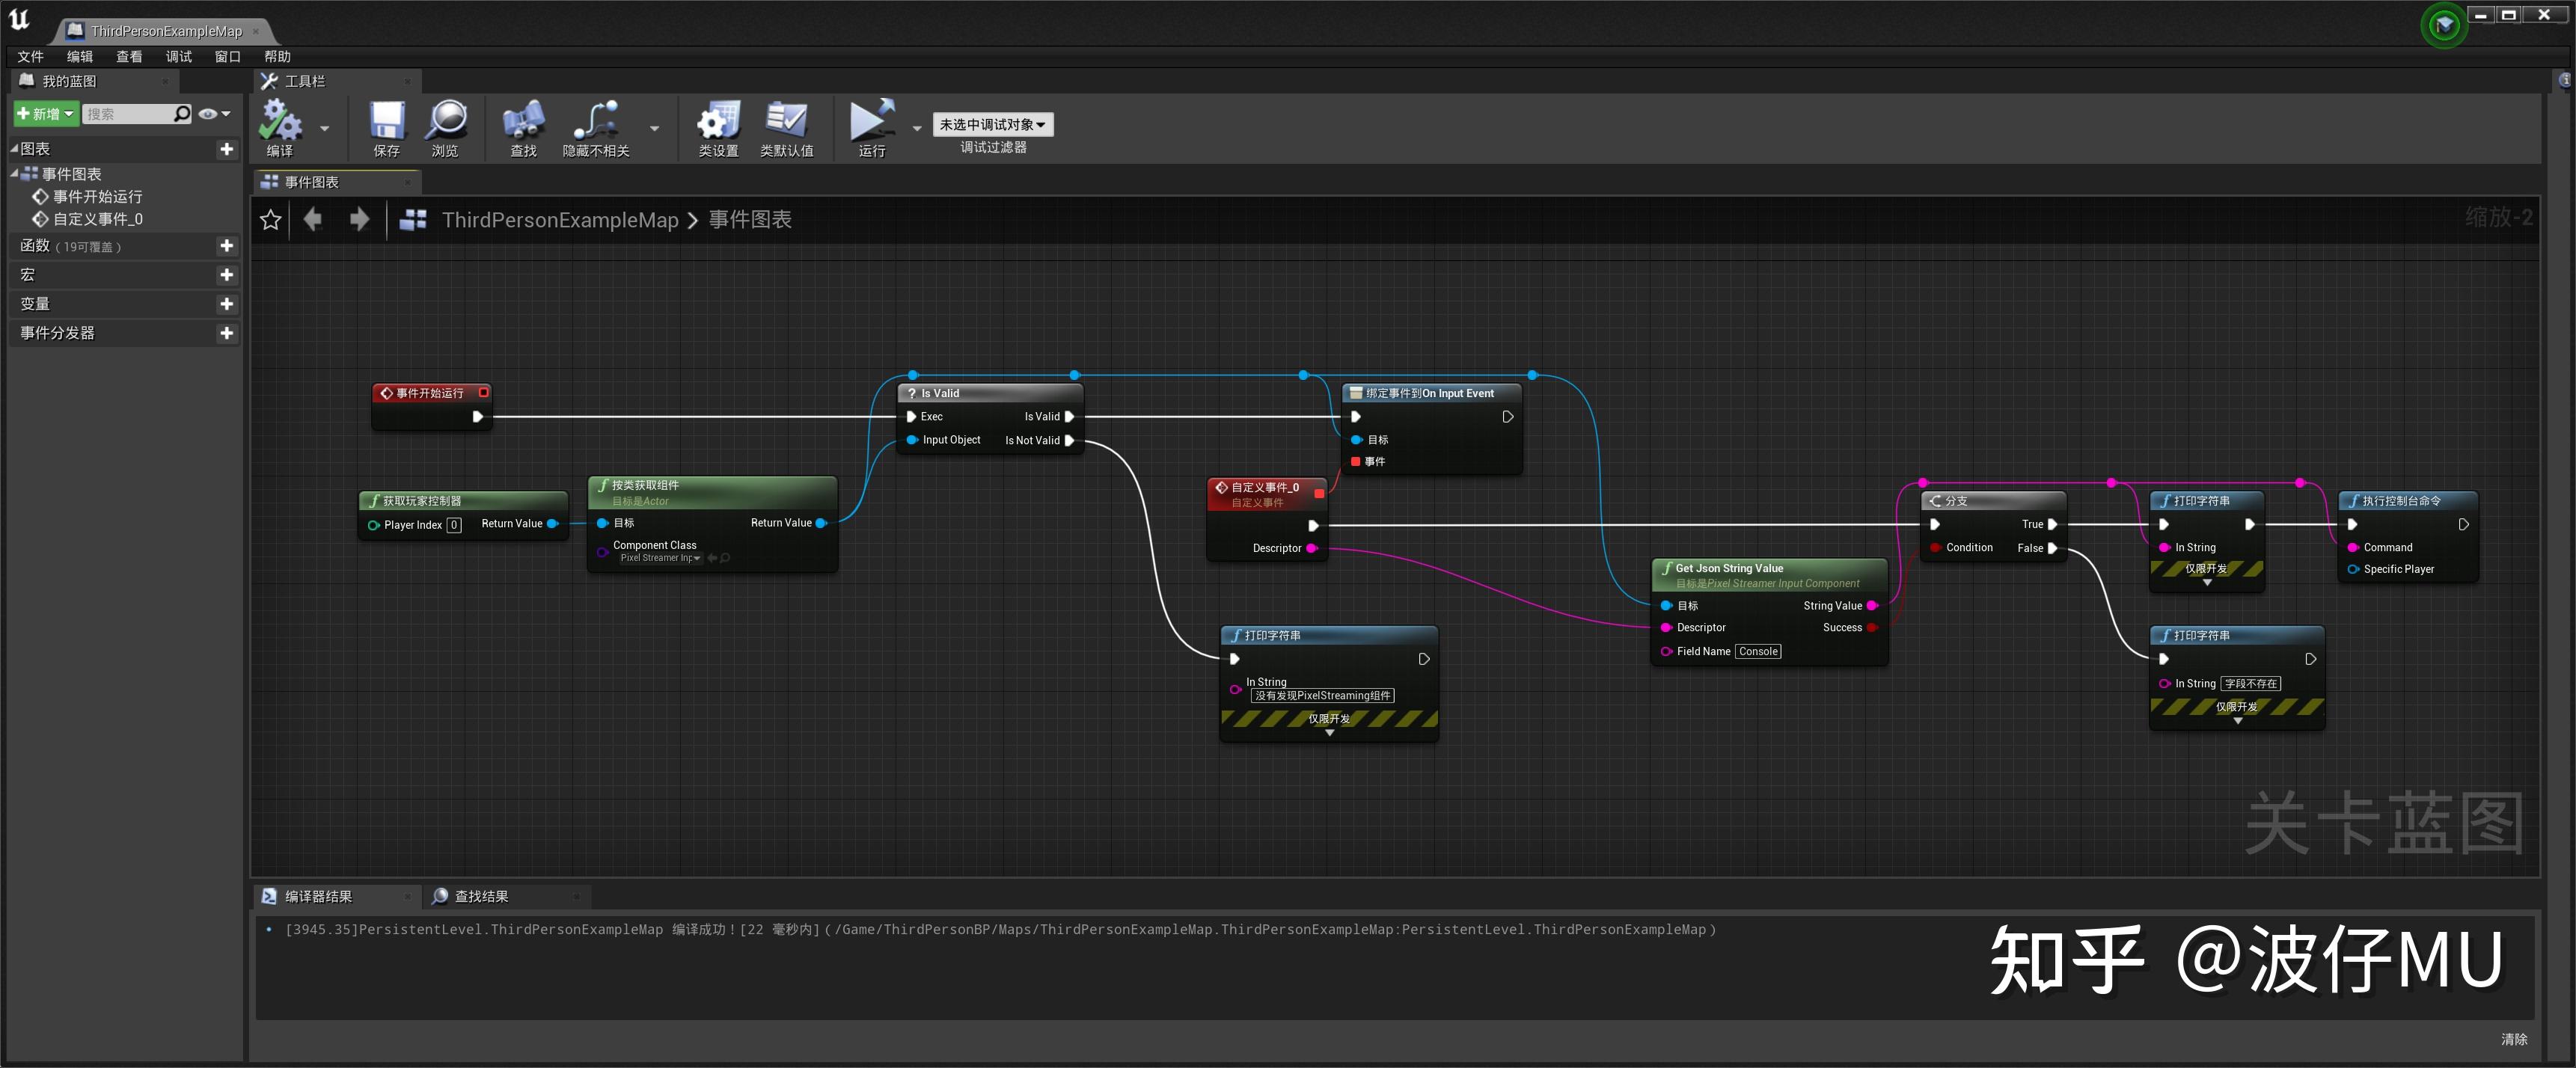The width and height of the screenshot is (2576, 1068).
Task: Open the debug object filter dropdown
Action: pos(990,124)
